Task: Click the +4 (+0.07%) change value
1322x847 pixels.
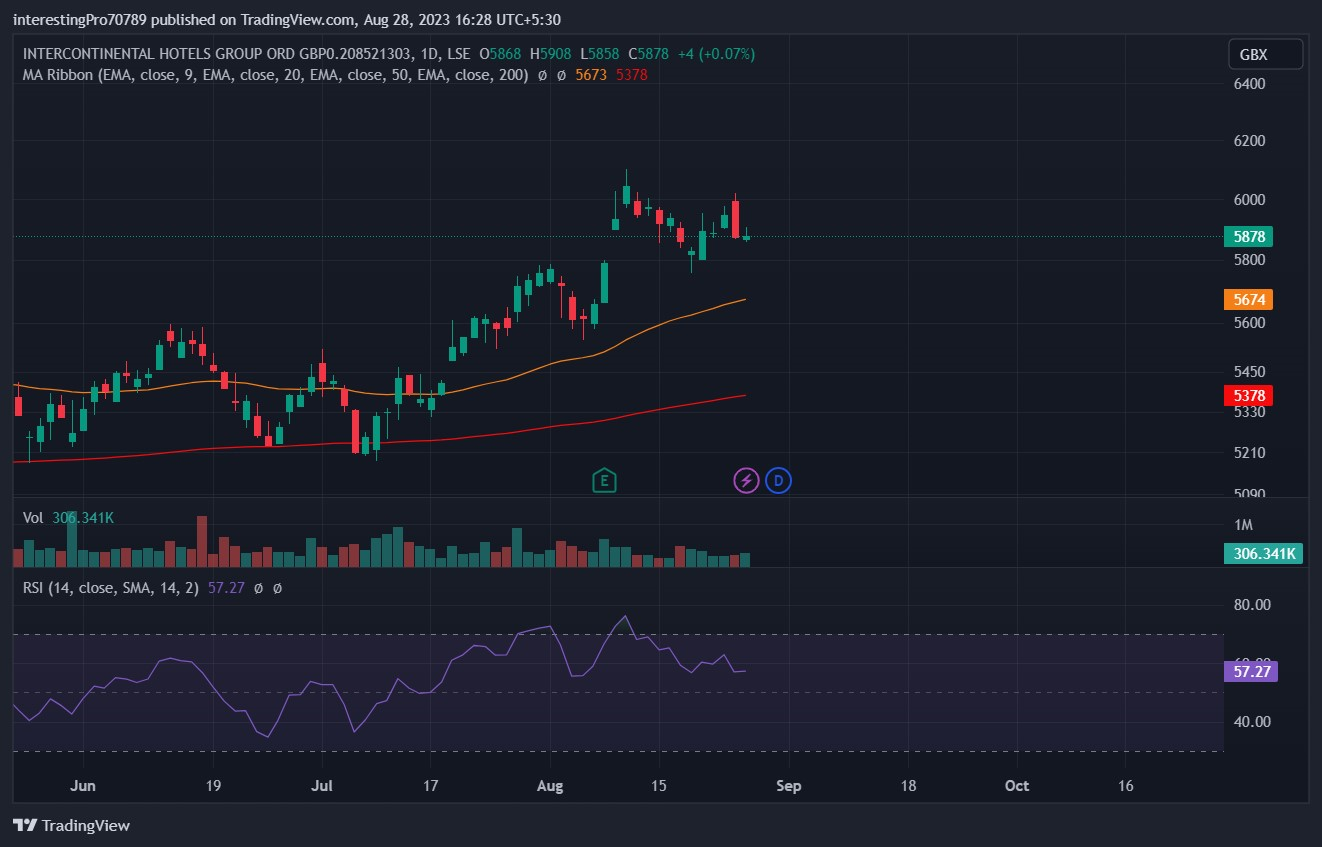Action: (x=715, y=54)
